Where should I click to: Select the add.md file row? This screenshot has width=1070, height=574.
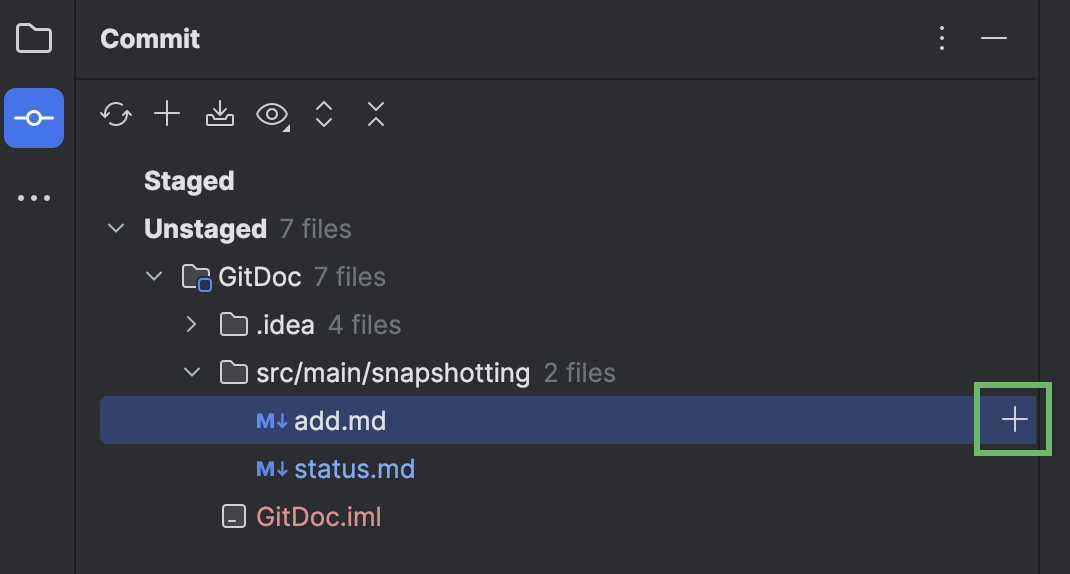tap(340, 421)
